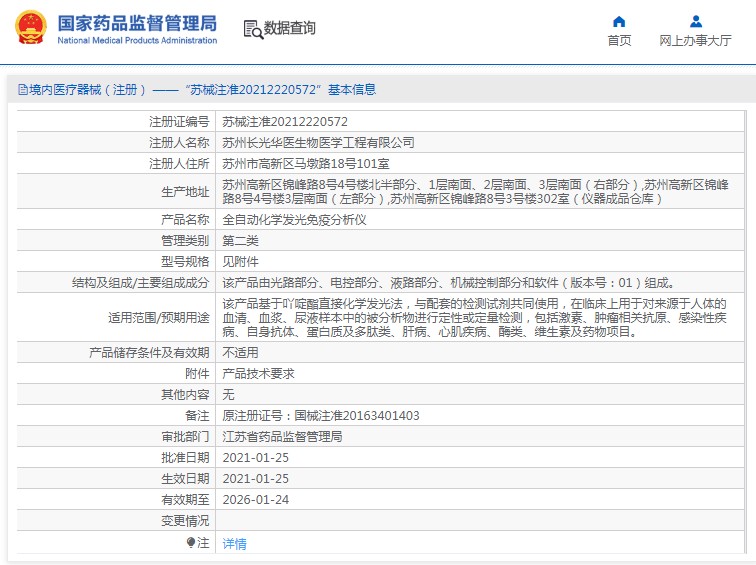Viewport: 756px width, 565px height.
Task: Select the registration number 苏械注准20212220572 cell
Action: tap(285, 121)
